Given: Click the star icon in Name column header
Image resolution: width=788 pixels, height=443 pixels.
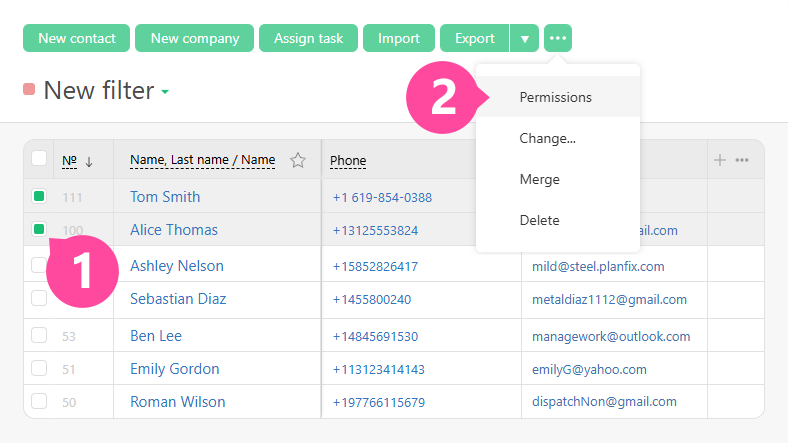Looking at the screenshot, I should pos(297,160).
